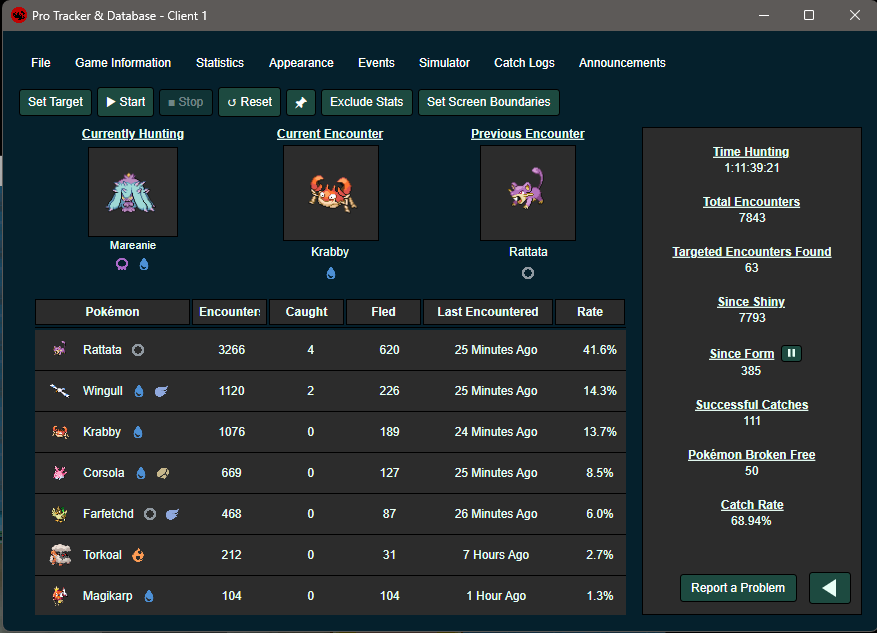Click the Corsola row sprite icon
This screenshot has width=877, height=633.
pyautogui.click(x=59, y=473)
